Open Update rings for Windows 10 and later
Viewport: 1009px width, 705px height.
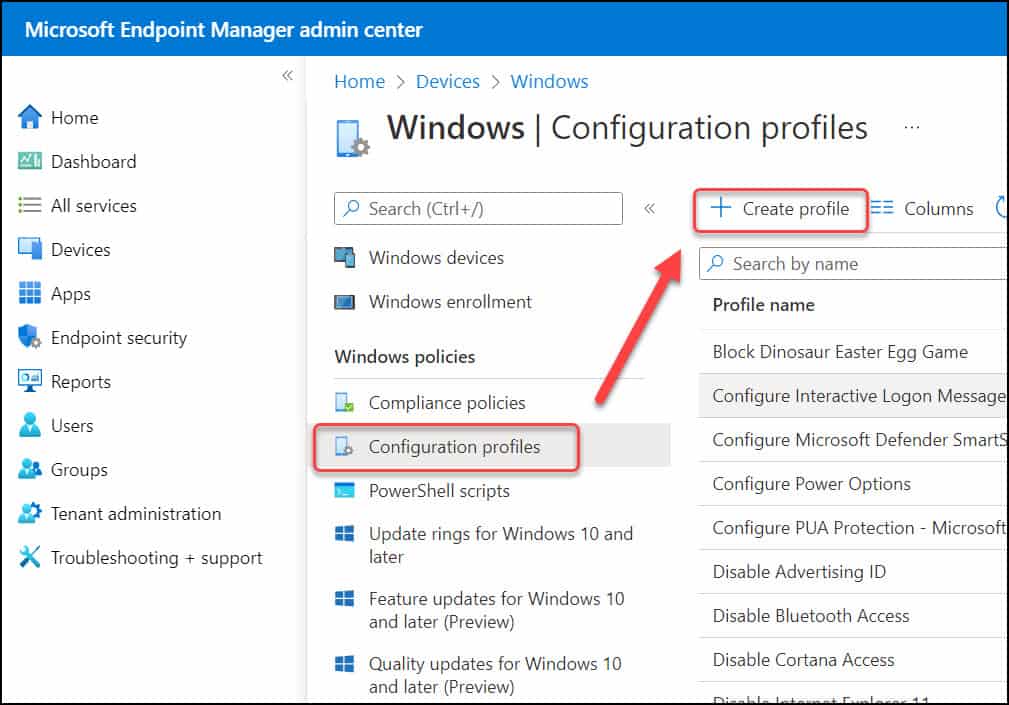coord(501,545)
